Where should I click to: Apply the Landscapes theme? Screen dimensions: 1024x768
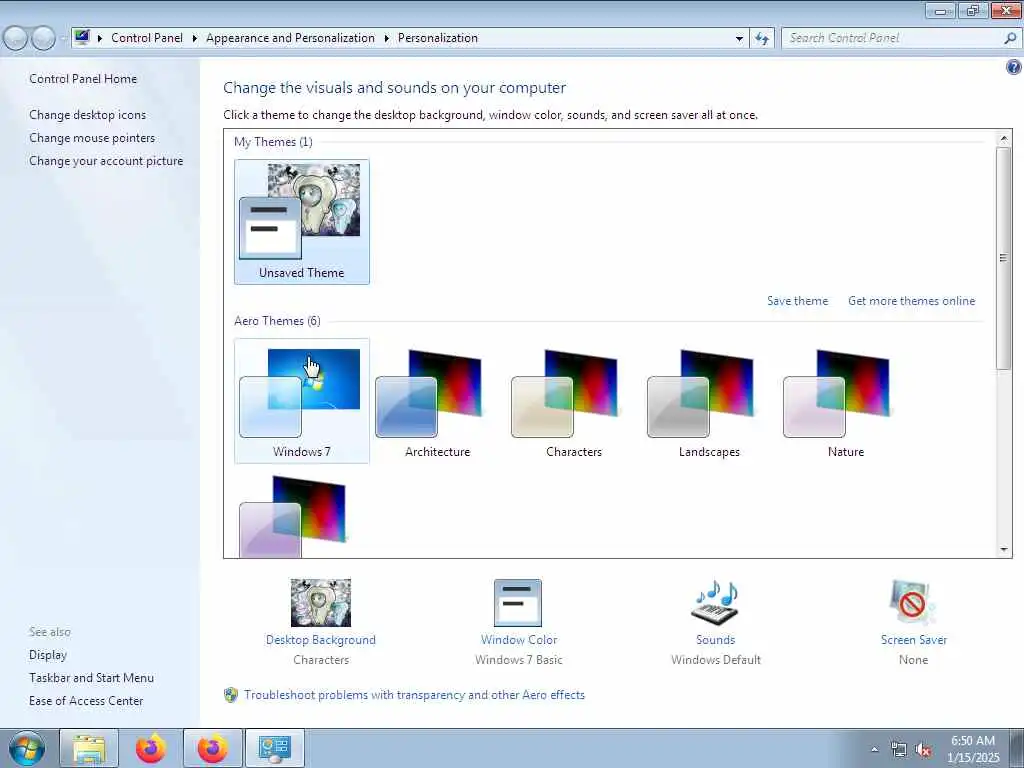(709, 400)
